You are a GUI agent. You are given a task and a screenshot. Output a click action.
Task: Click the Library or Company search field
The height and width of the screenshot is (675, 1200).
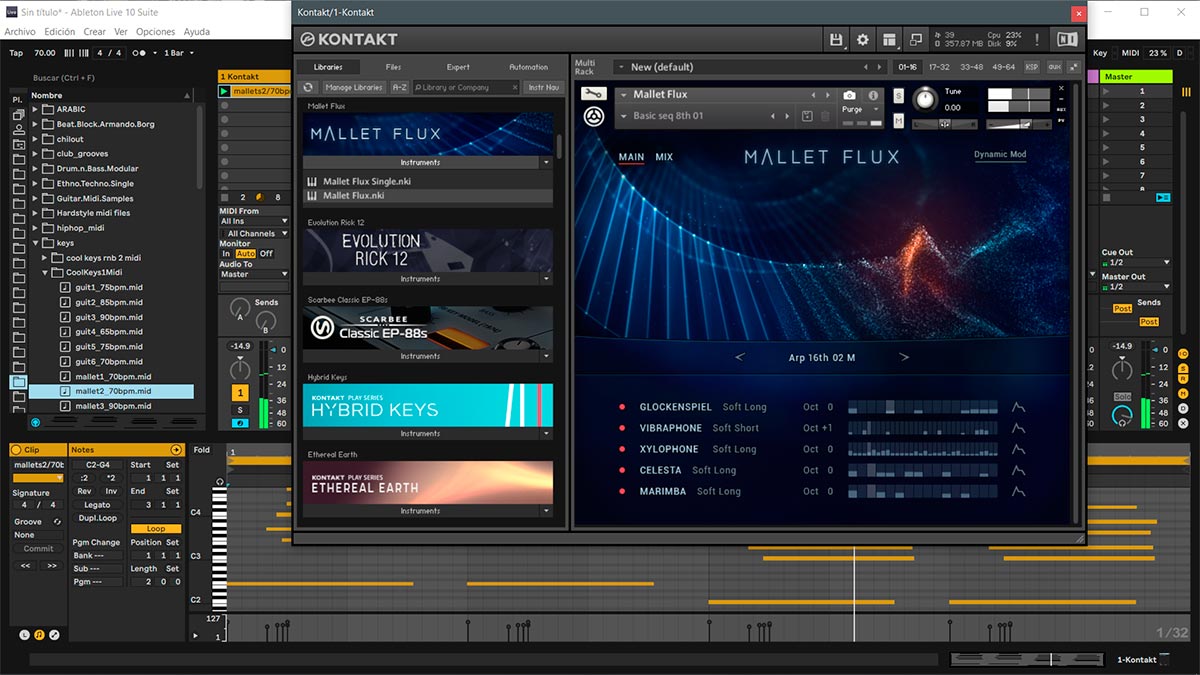click(465, 87)
